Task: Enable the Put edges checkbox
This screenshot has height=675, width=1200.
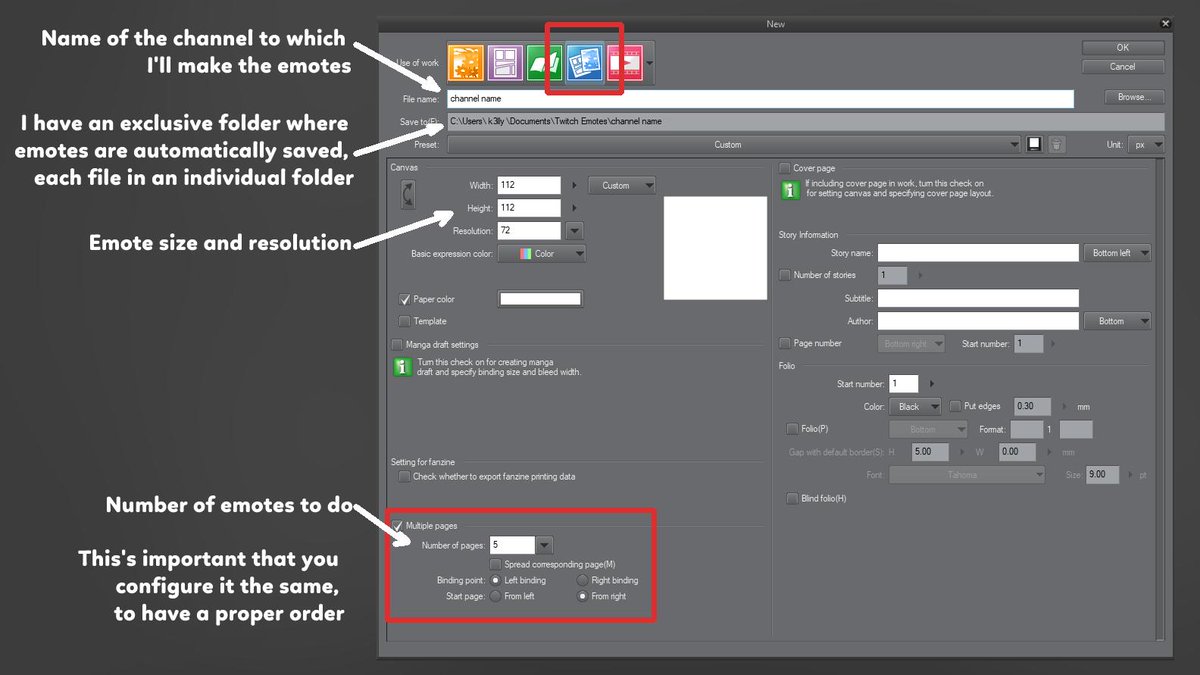Action: click(x=955, y=407)
